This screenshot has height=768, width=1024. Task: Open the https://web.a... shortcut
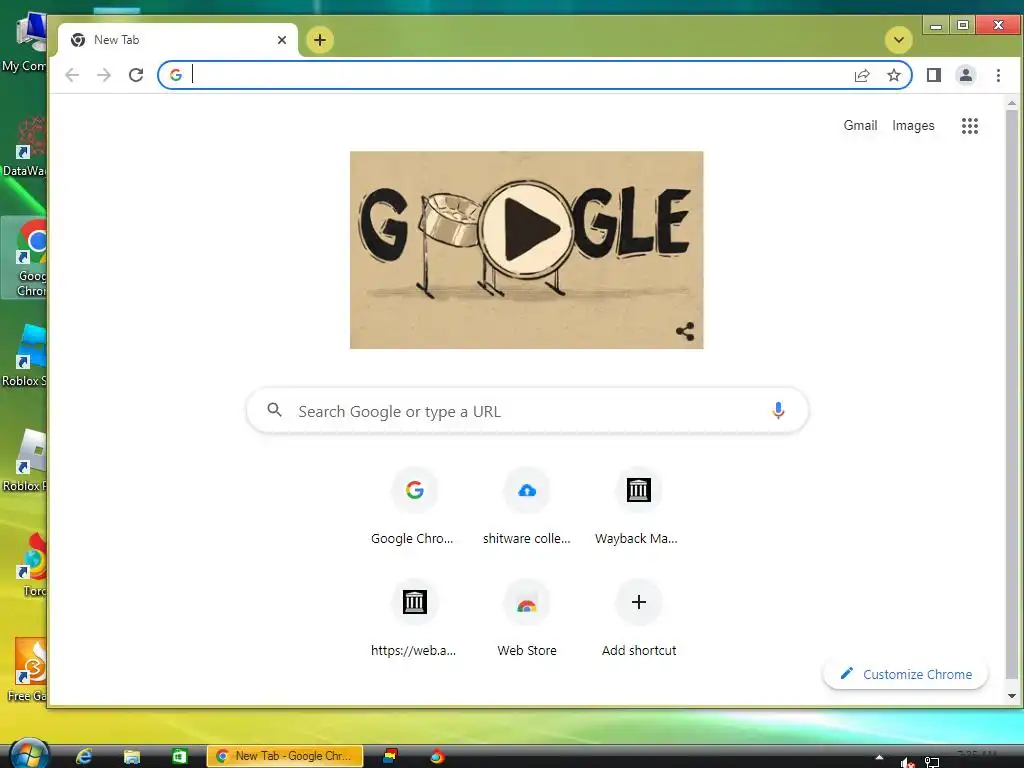pos(414,618)
